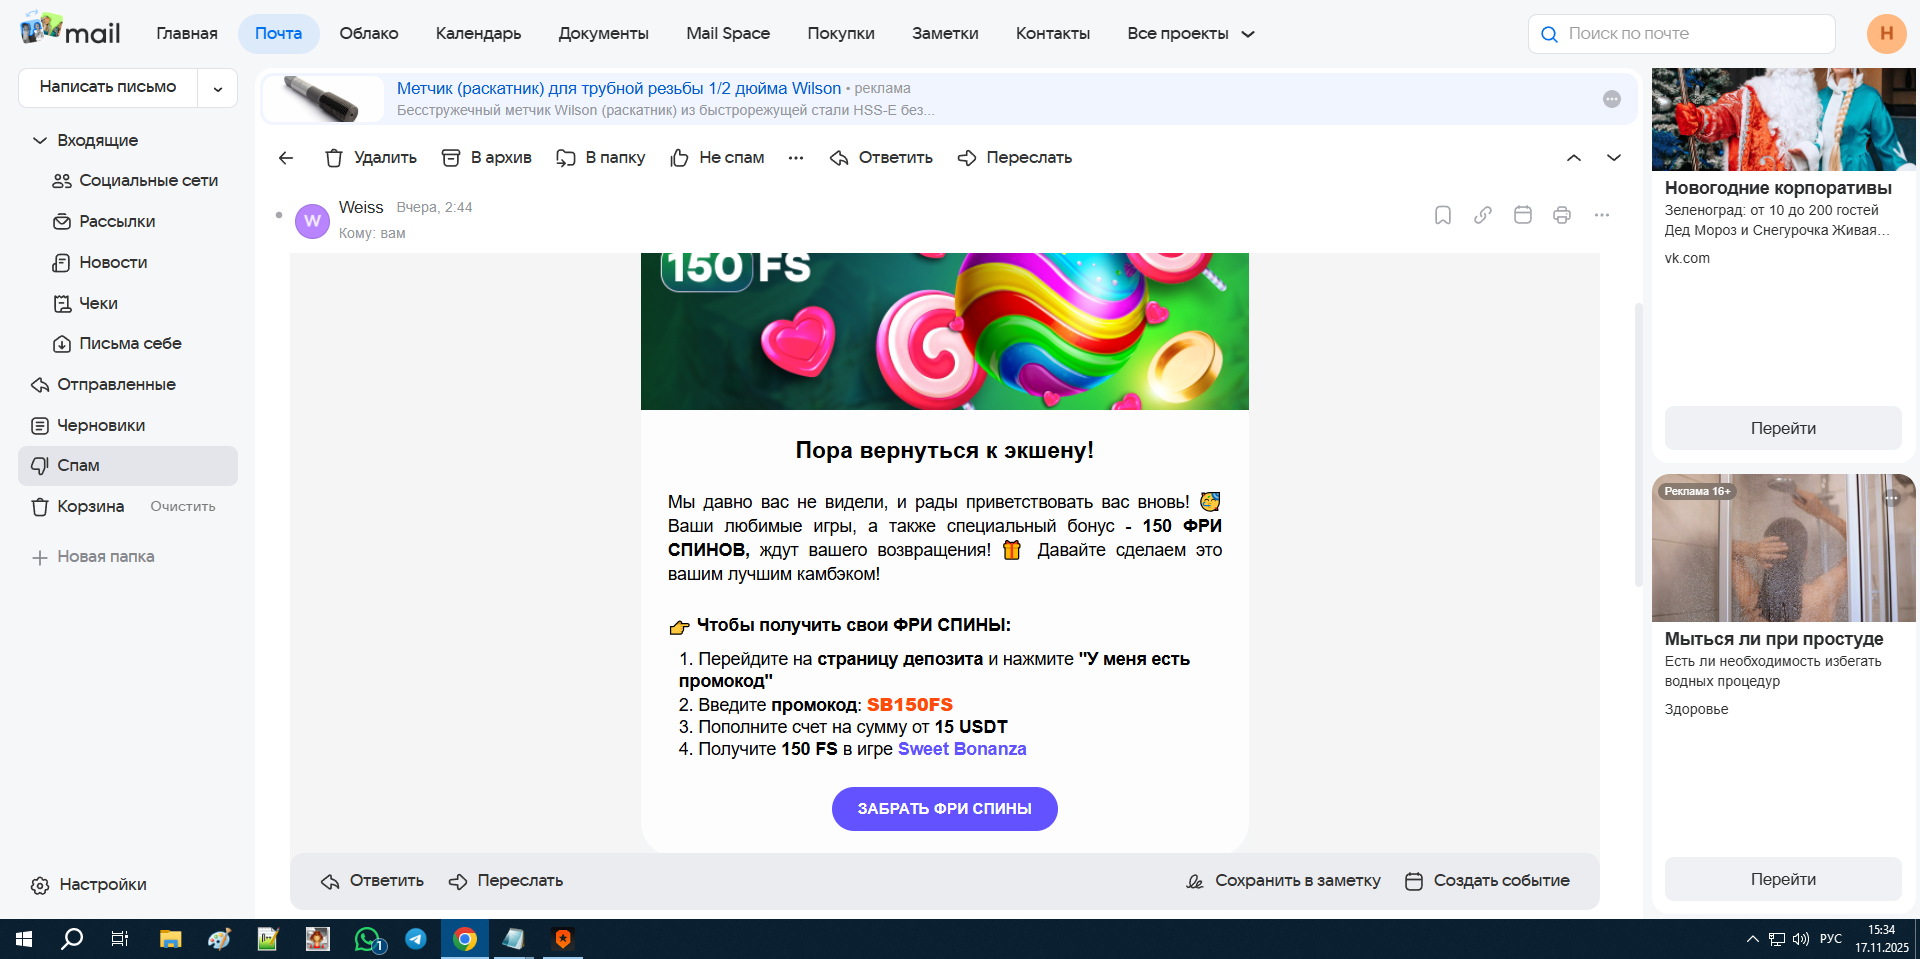Viewport: 1920px width, 959px height.
Task: Open the Settings gear in sidebar
Action: click(40, 885)
